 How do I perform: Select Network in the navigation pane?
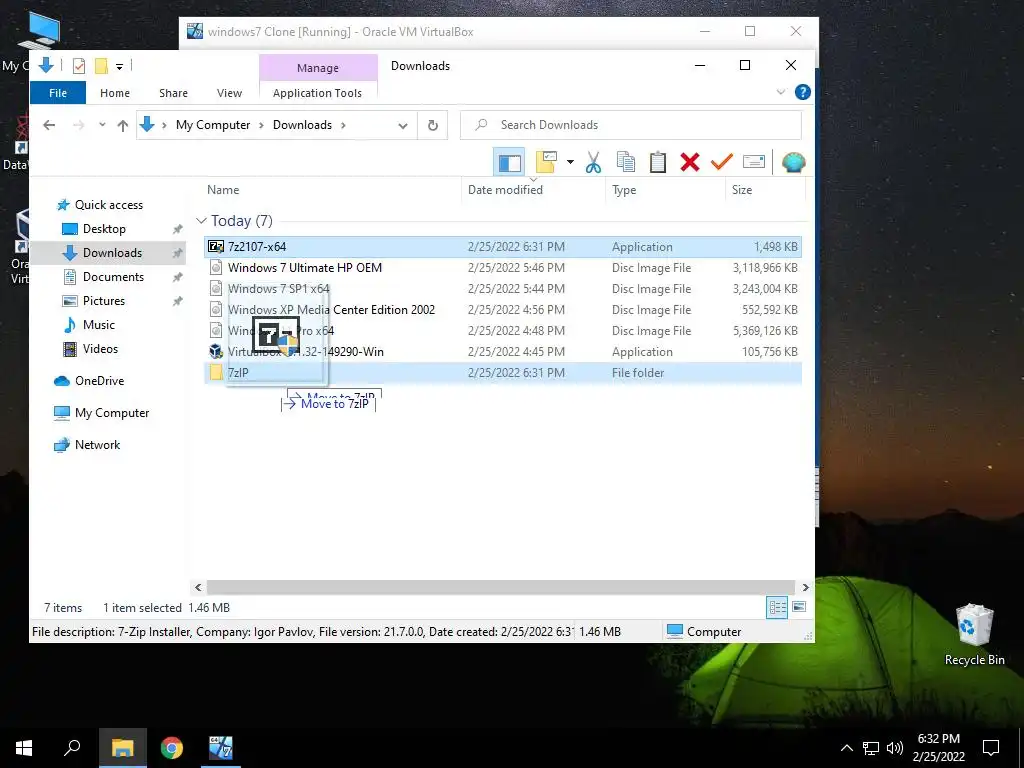[97, 445]
